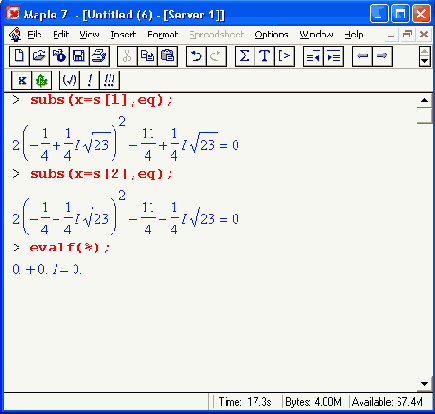
Task: Click the toolbar overflow down arrow
Action: point(424,61)
